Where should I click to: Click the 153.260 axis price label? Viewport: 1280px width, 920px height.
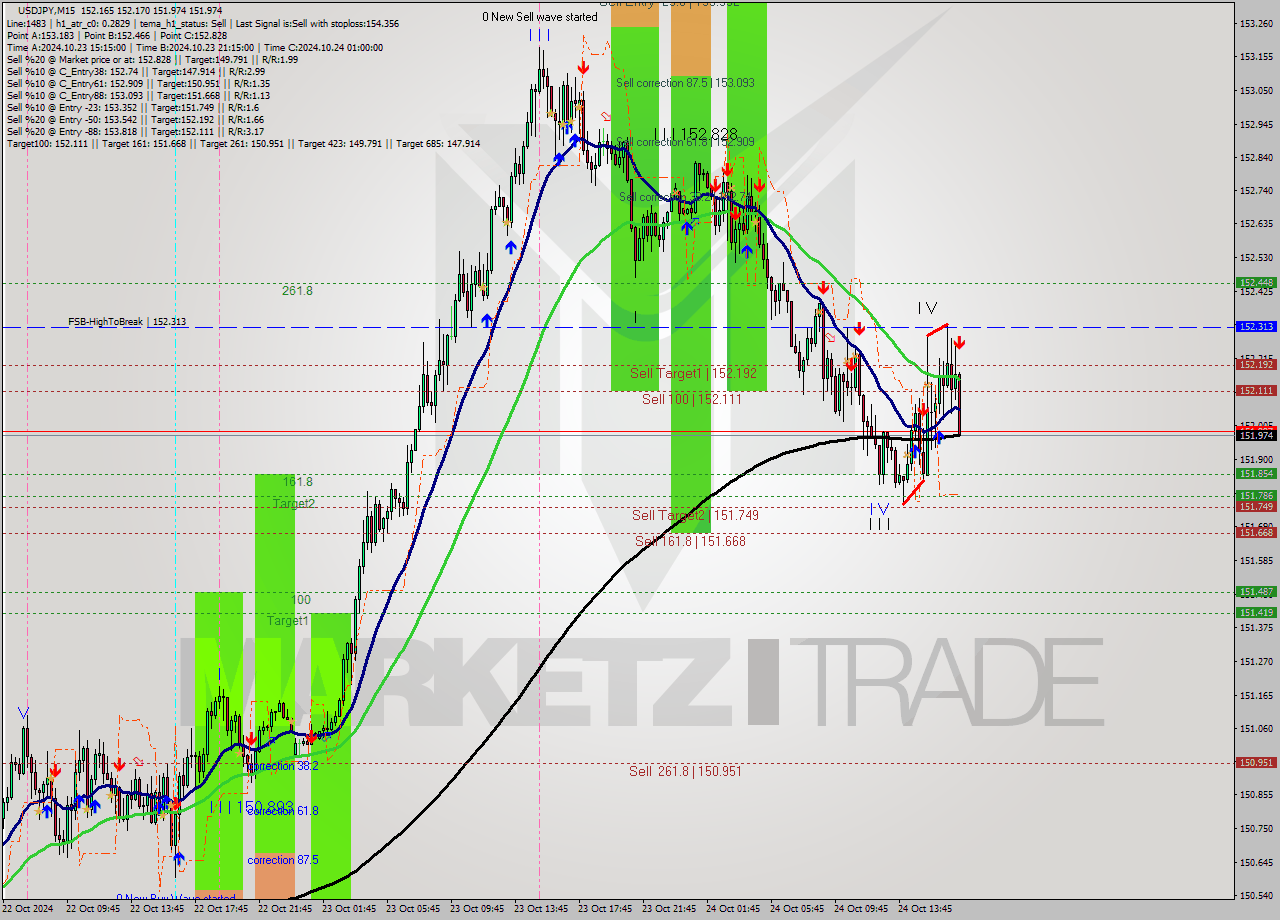pyautogui.click(x=1256, y=23)
